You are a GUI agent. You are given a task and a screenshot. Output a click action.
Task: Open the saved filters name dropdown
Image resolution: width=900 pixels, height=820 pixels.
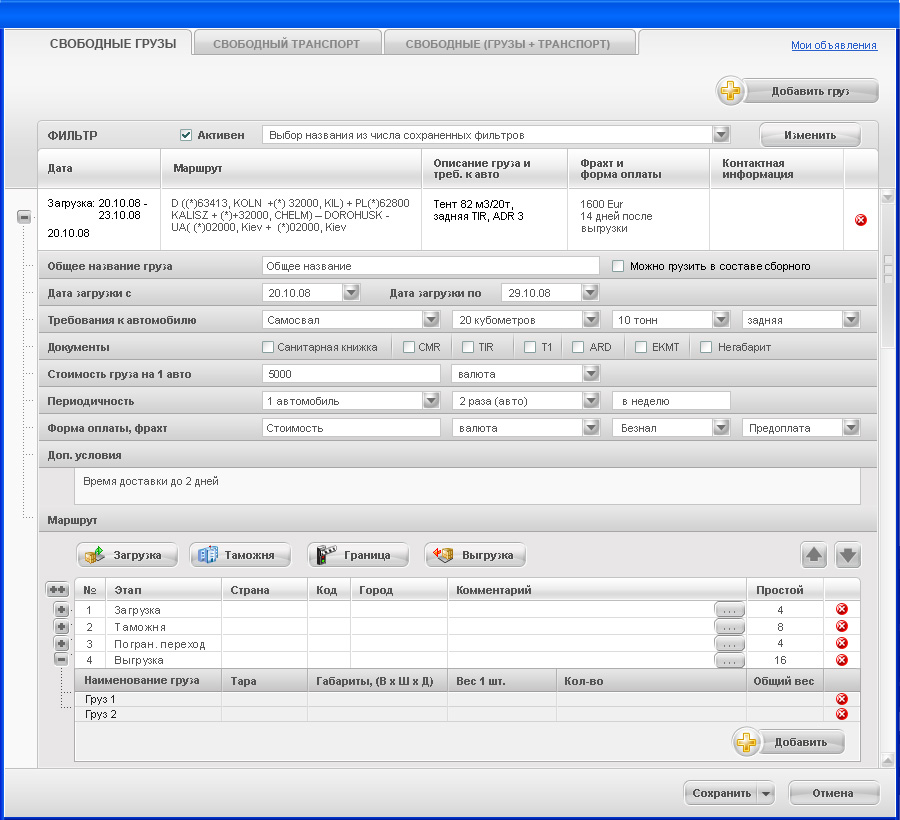click(x=720, y=135)
